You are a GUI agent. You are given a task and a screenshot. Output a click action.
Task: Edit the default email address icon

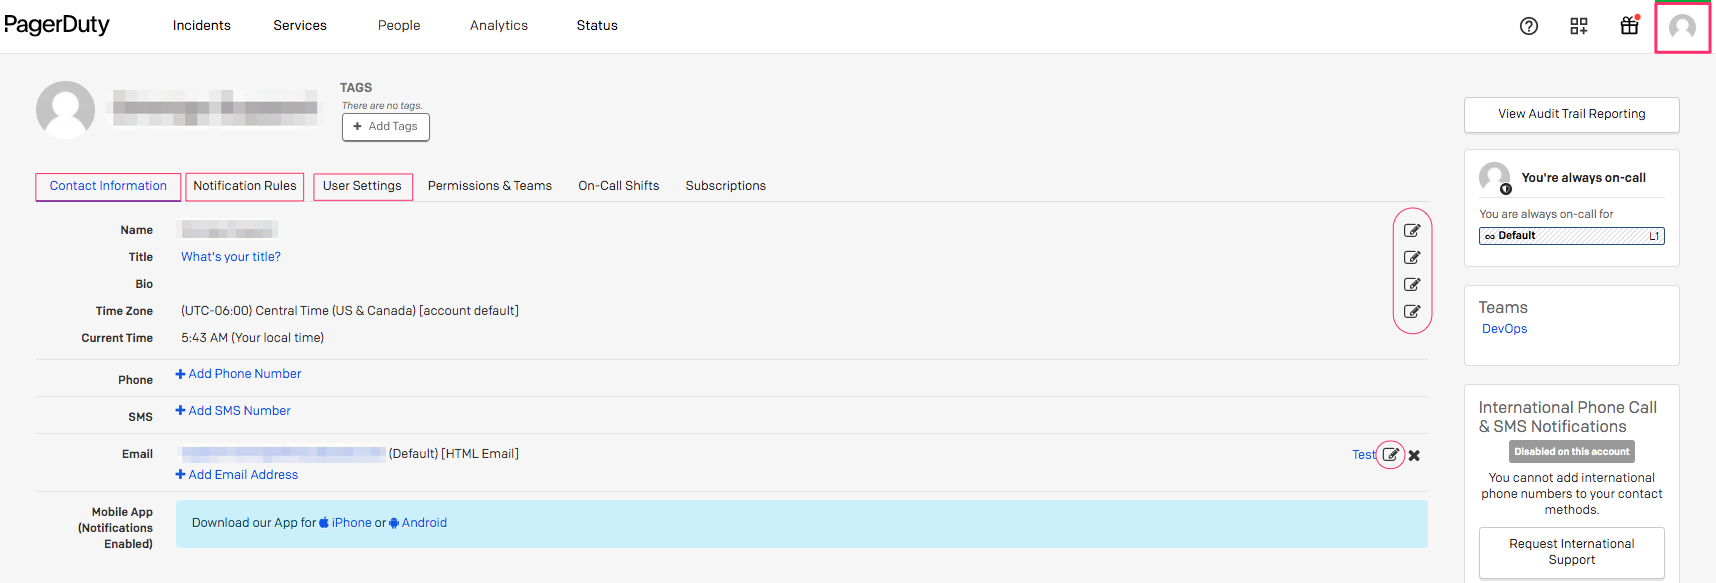1390,455
